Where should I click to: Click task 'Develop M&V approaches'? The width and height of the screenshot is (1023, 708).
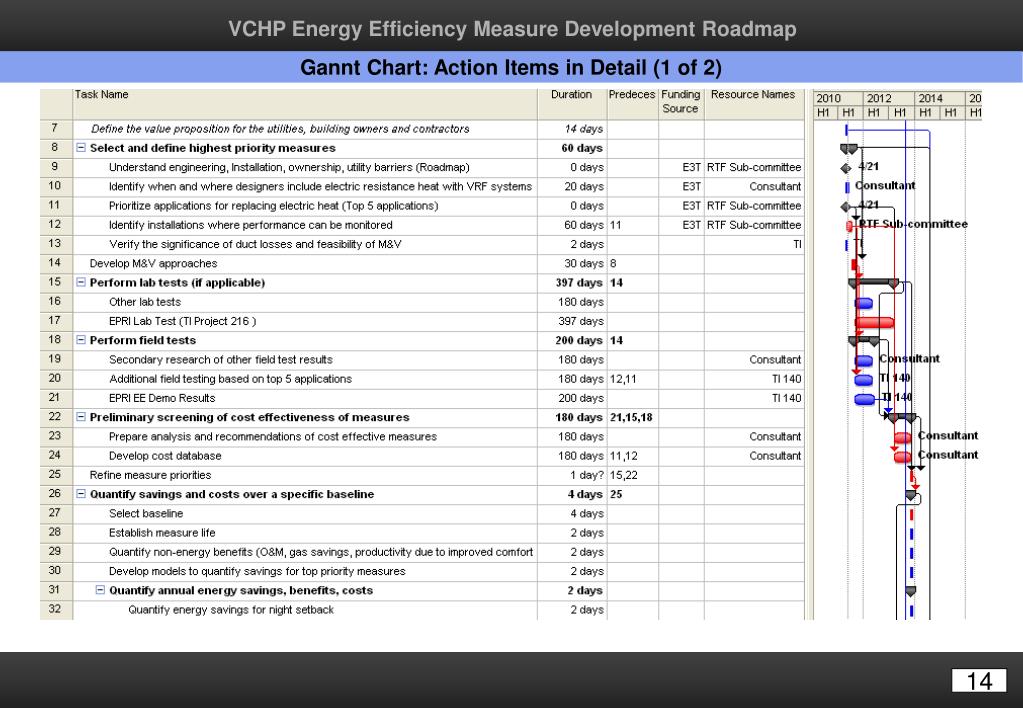pyautogui.click(x=153, y=264)
